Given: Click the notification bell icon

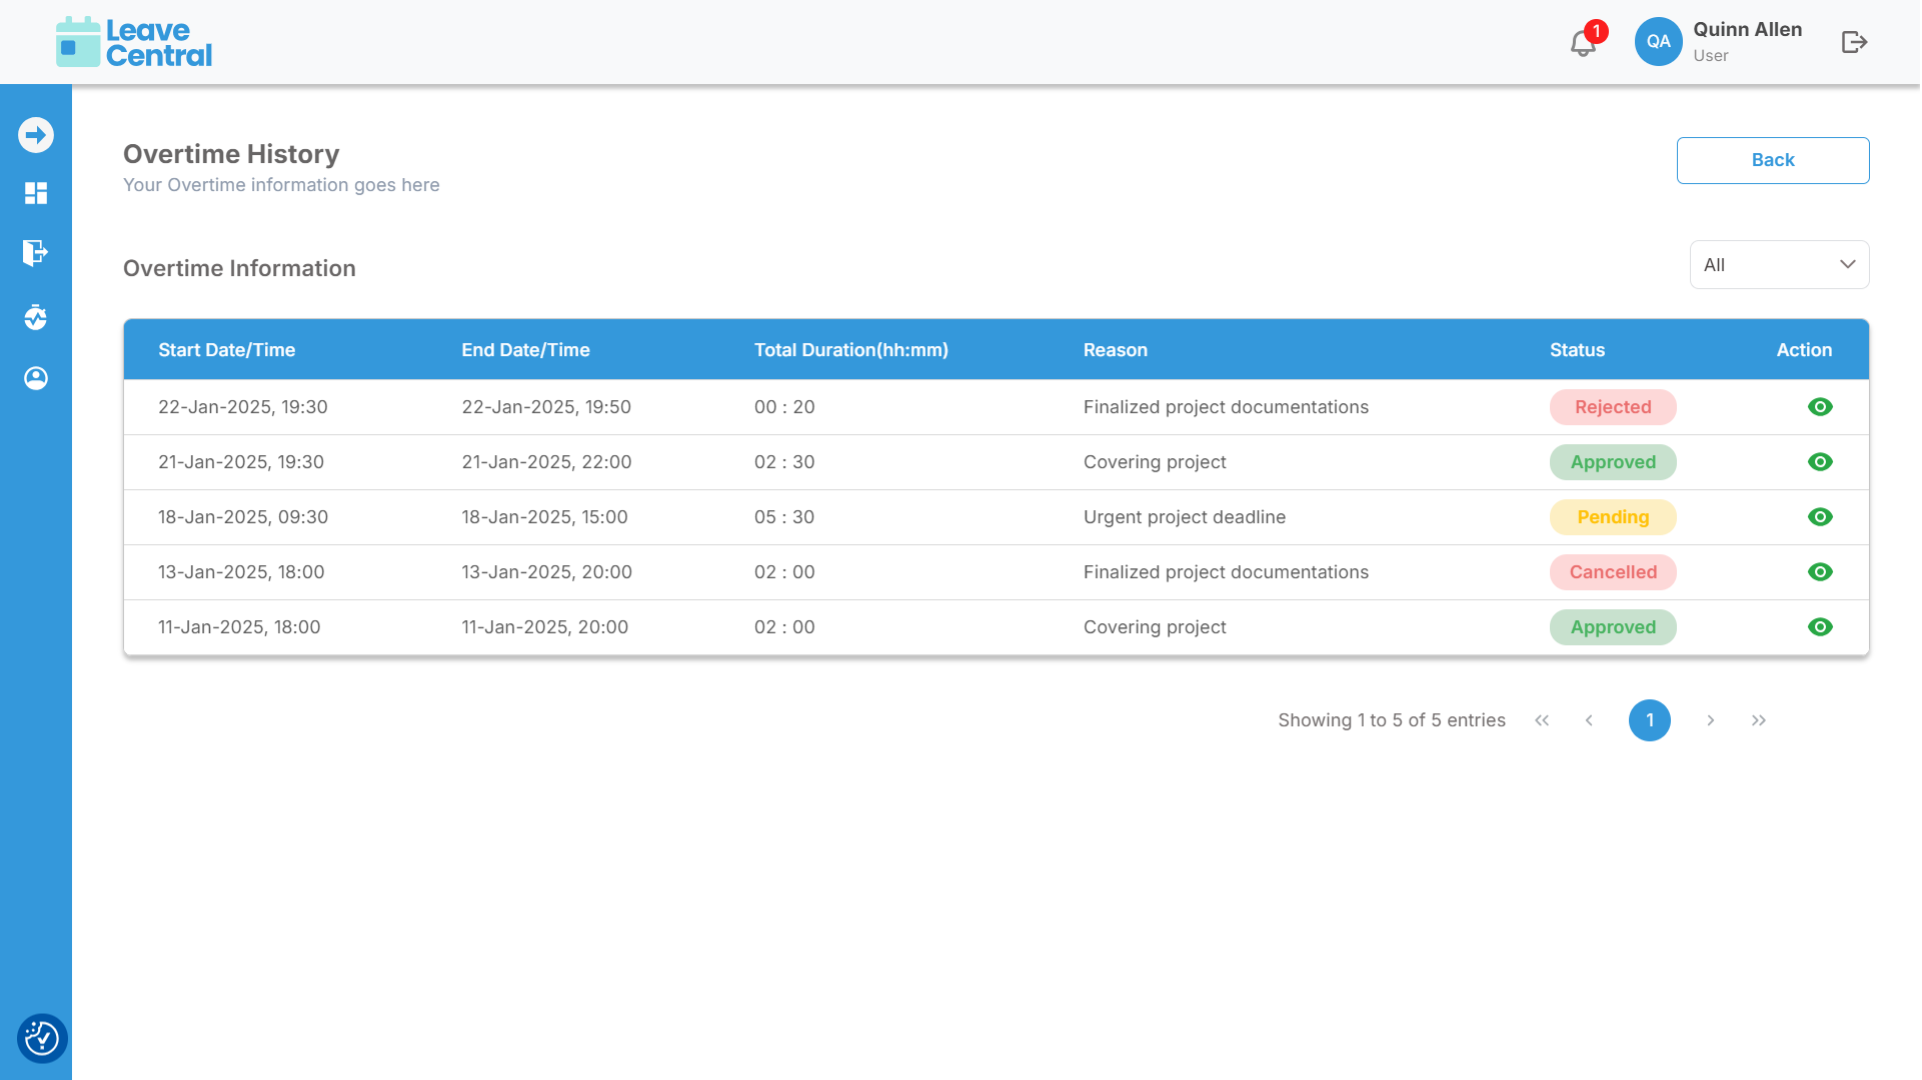Looking at the screenshot, I should 1582,43.
